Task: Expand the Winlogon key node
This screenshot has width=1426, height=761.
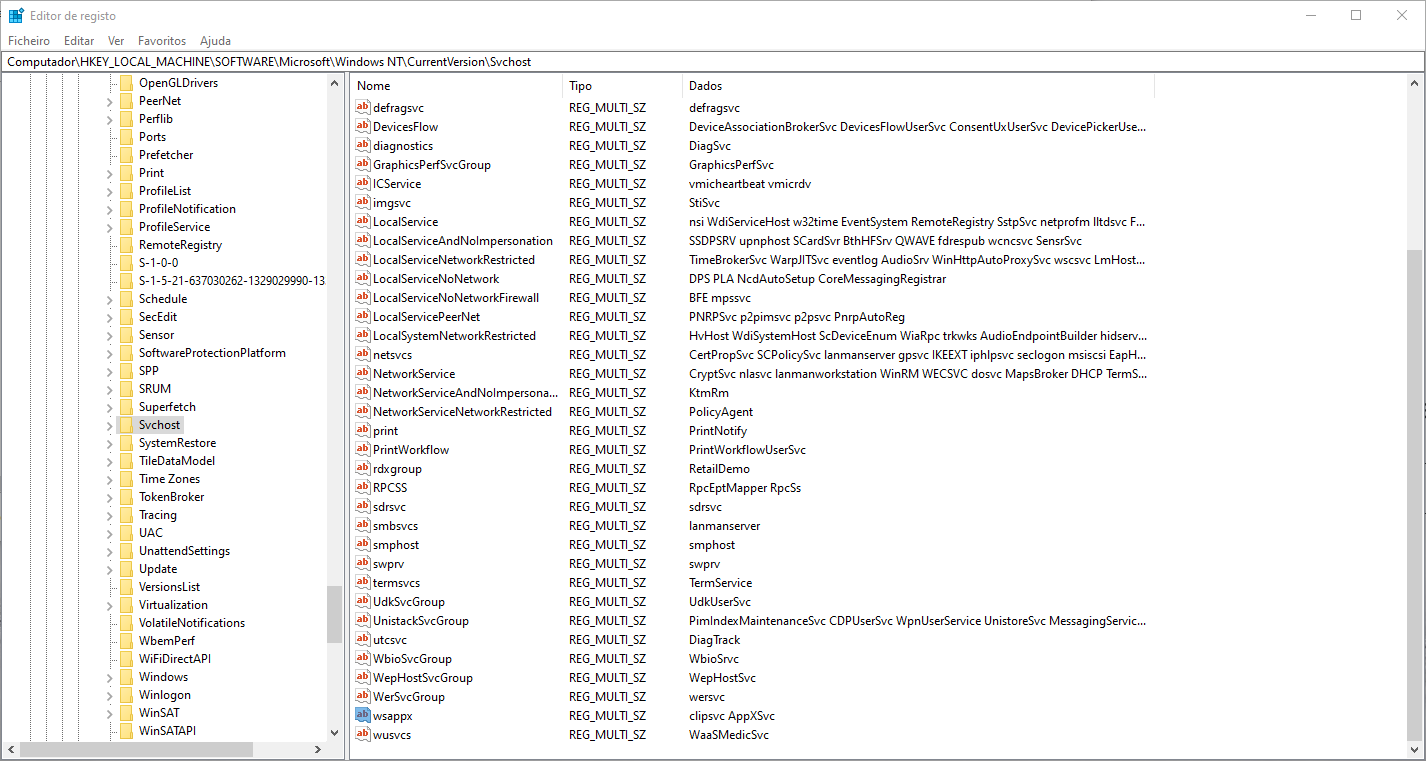Action: click(x=109, y=695)
